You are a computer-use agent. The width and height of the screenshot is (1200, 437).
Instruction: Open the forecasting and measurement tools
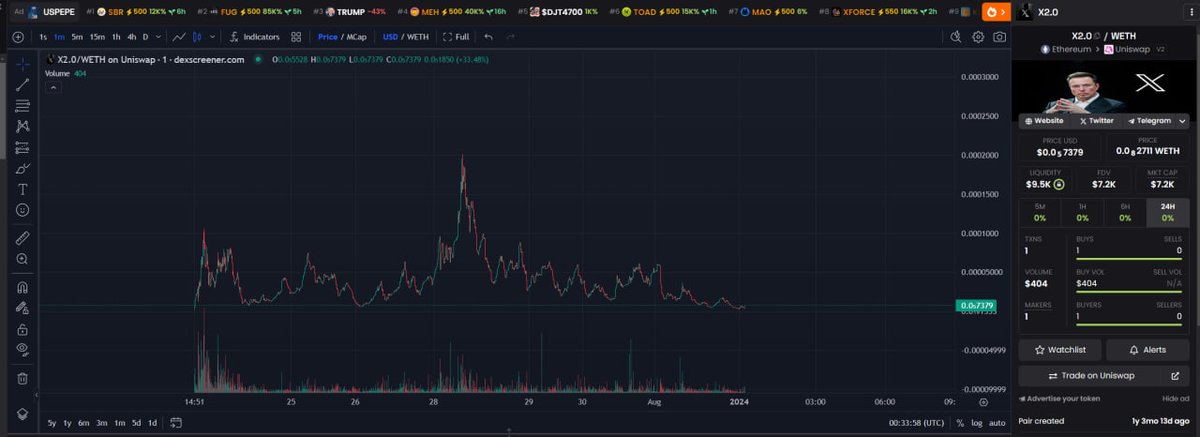(22, 147)
